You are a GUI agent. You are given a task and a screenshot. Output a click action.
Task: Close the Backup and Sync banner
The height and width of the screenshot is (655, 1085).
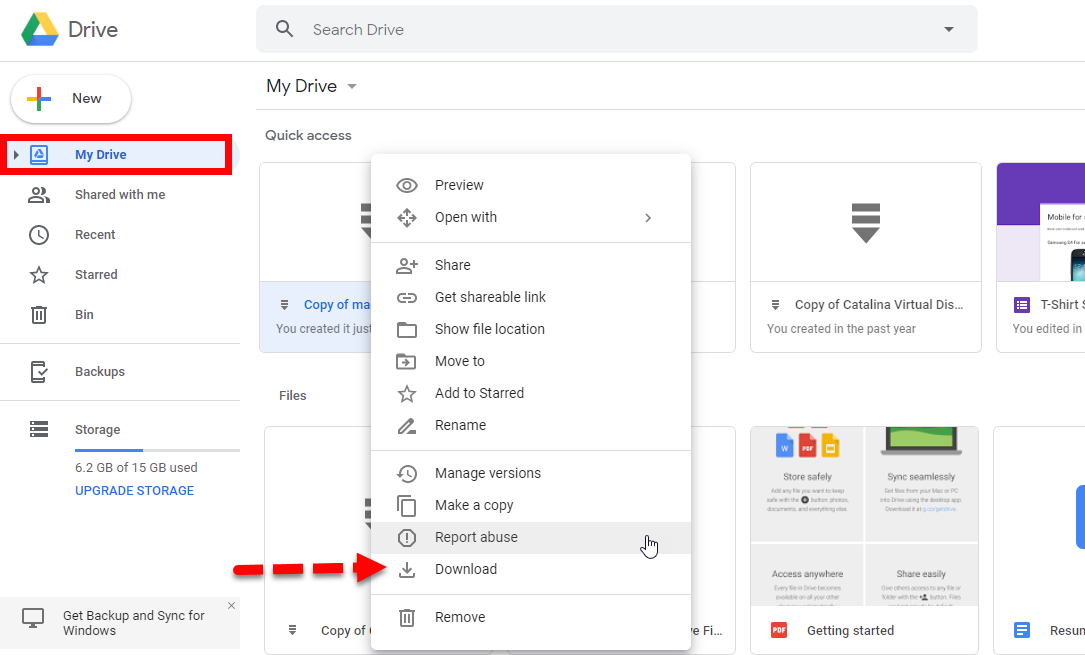[x=231, y=606]
